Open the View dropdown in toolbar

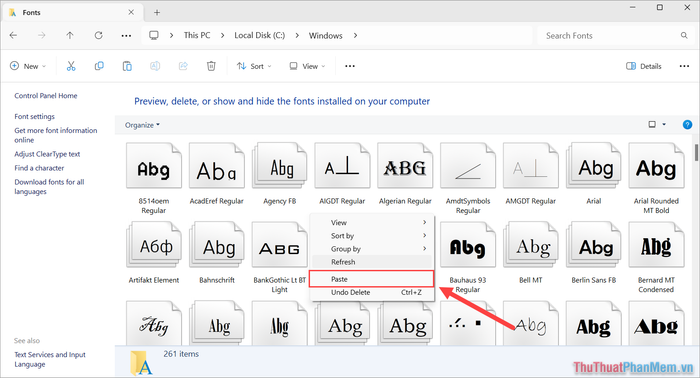click(x=307, y=66)
